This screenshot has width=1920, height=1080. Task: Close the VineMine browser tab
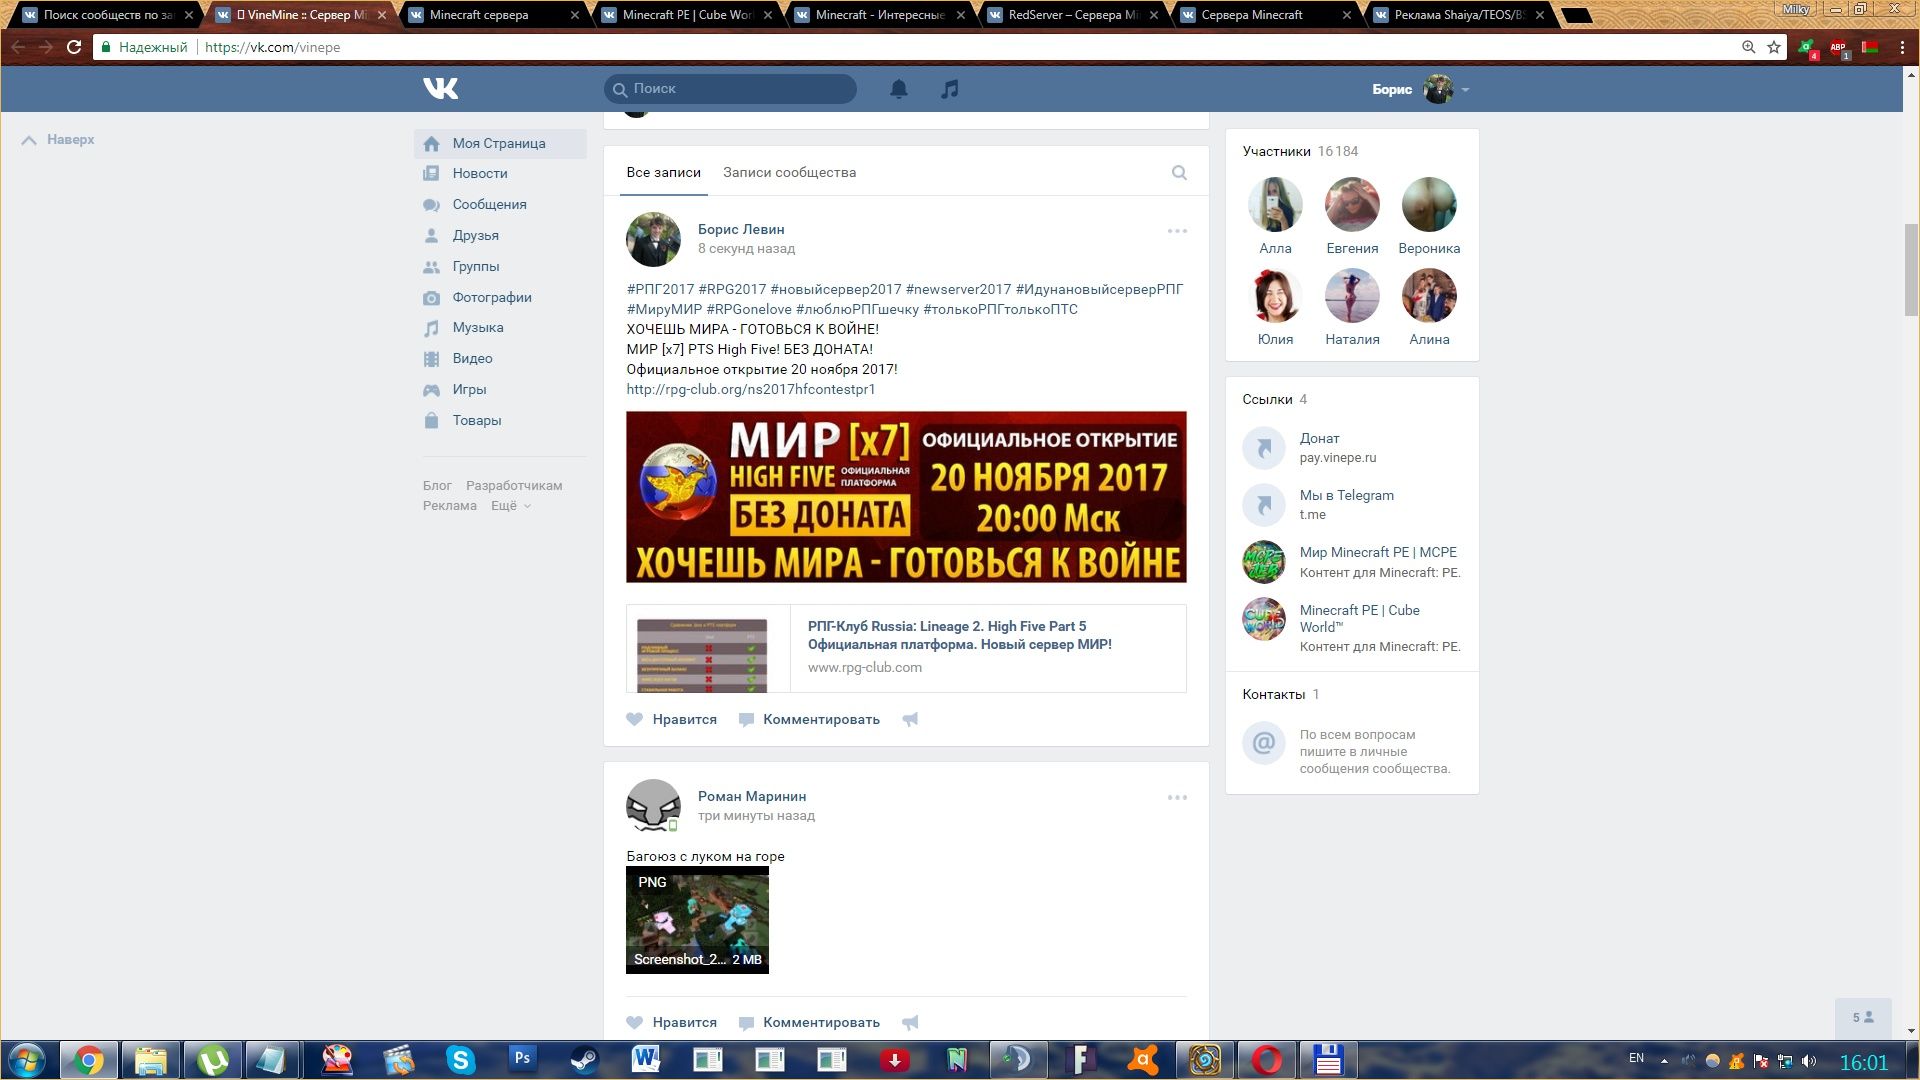pyautogui.click(x=381, y=15)
